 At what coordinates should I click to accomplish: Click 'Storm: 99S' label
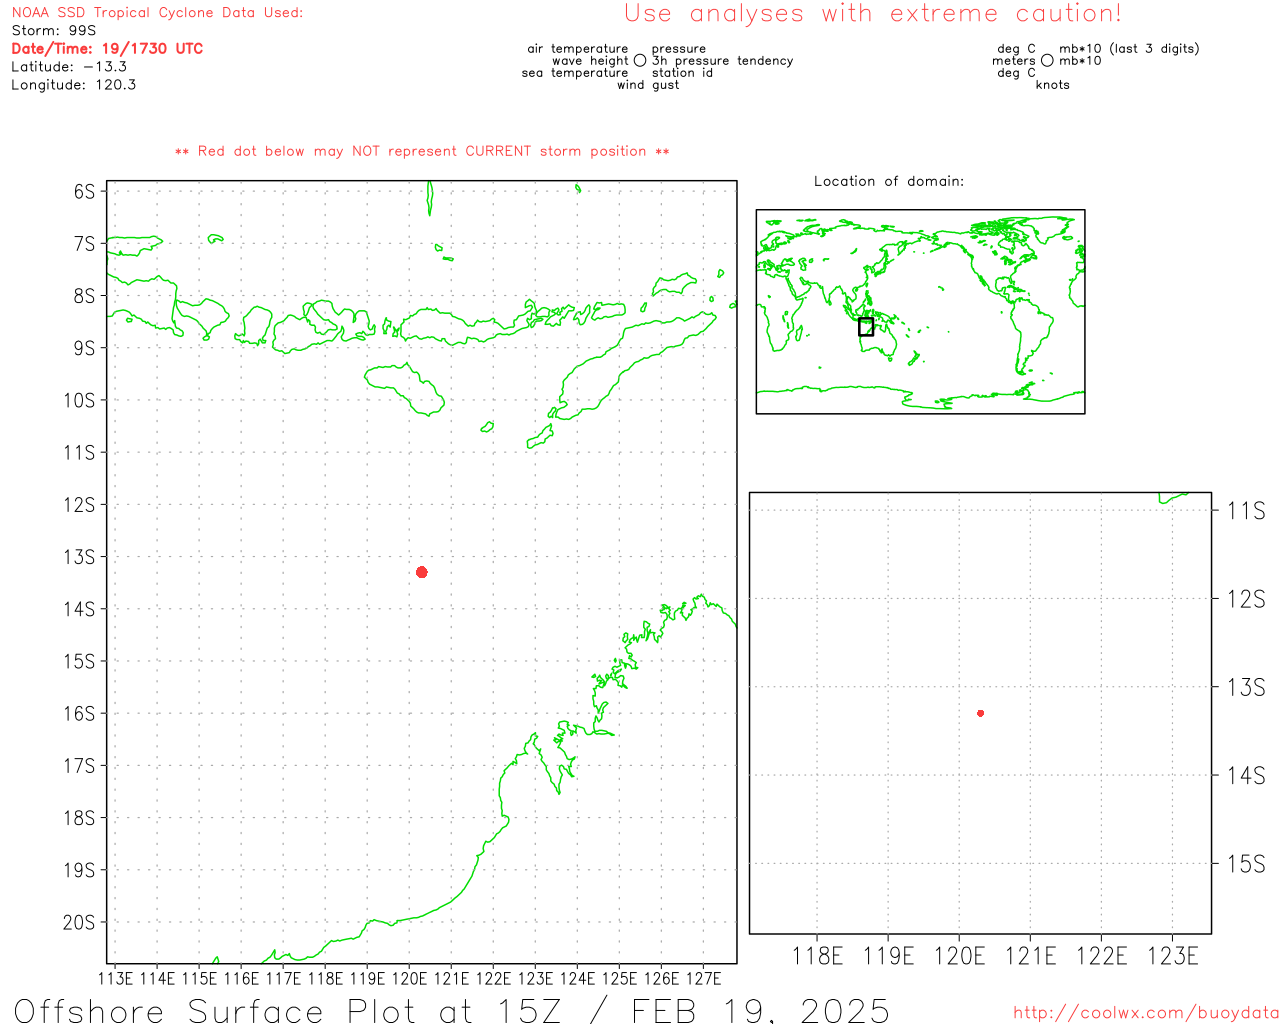click(54, 30)
